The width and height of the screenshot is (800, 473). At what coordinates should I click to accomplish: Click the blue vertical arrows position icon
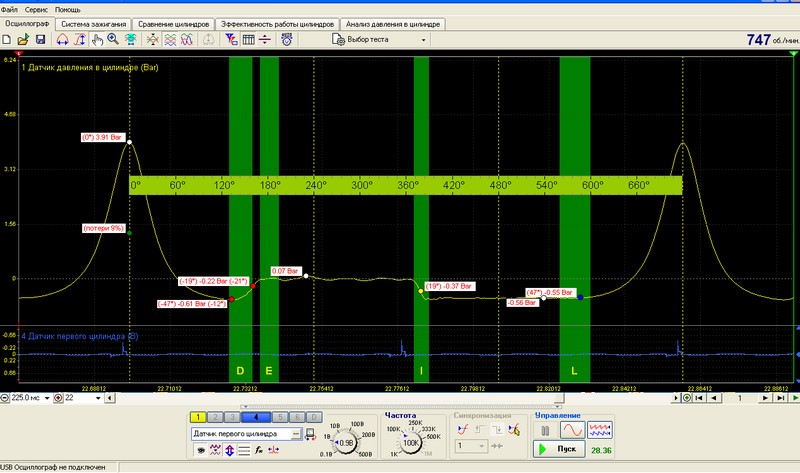tap(230, 451)
